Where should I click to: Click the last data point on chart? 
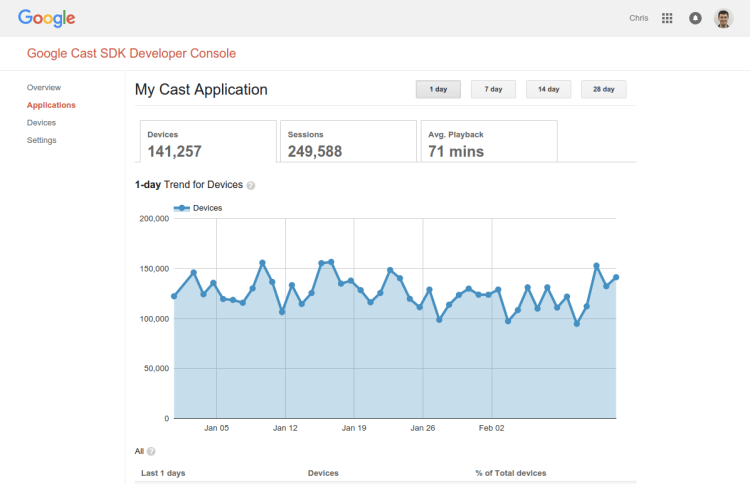tap(616, 277)
